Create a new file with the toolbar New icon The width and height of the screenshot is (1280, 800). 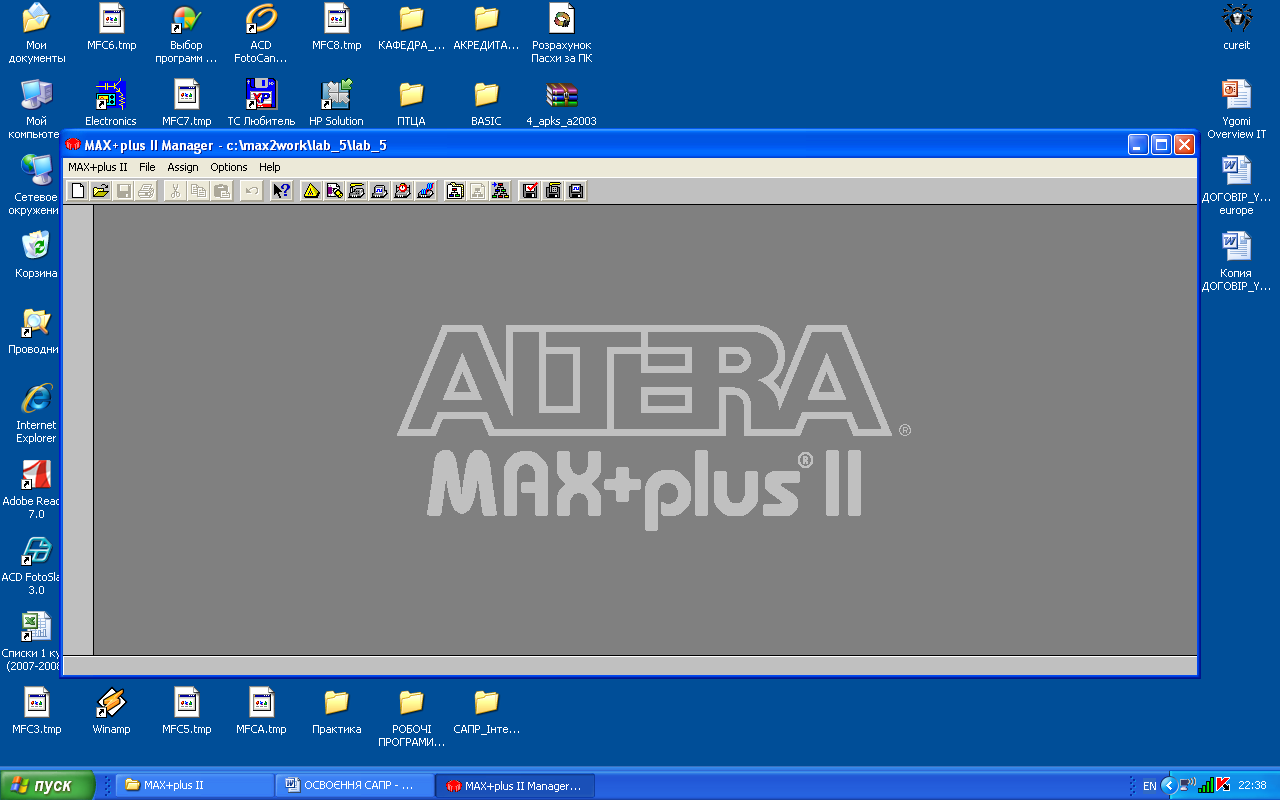(x=78, y=190)
